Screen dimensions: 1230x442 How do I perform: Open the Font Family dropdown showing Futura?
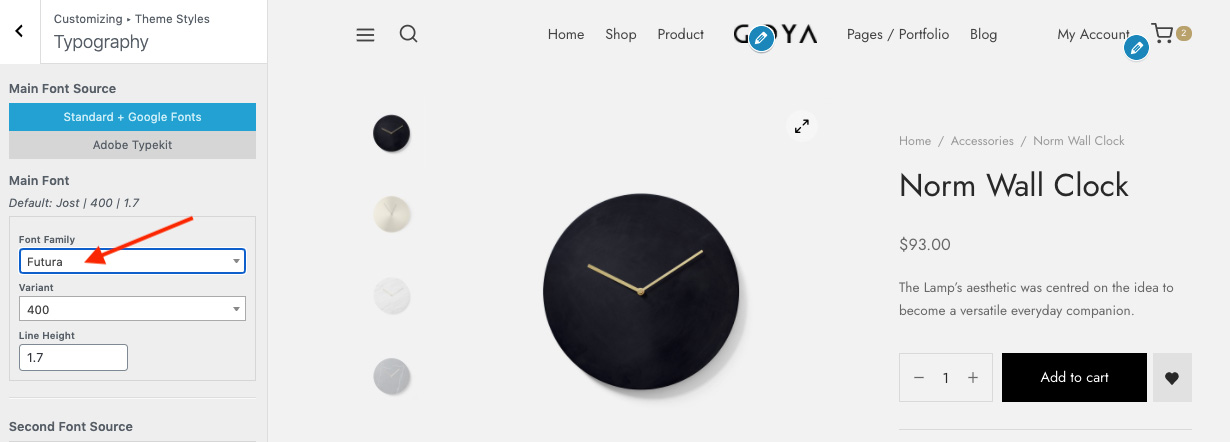pyautogui.click(x=132, y=262)
